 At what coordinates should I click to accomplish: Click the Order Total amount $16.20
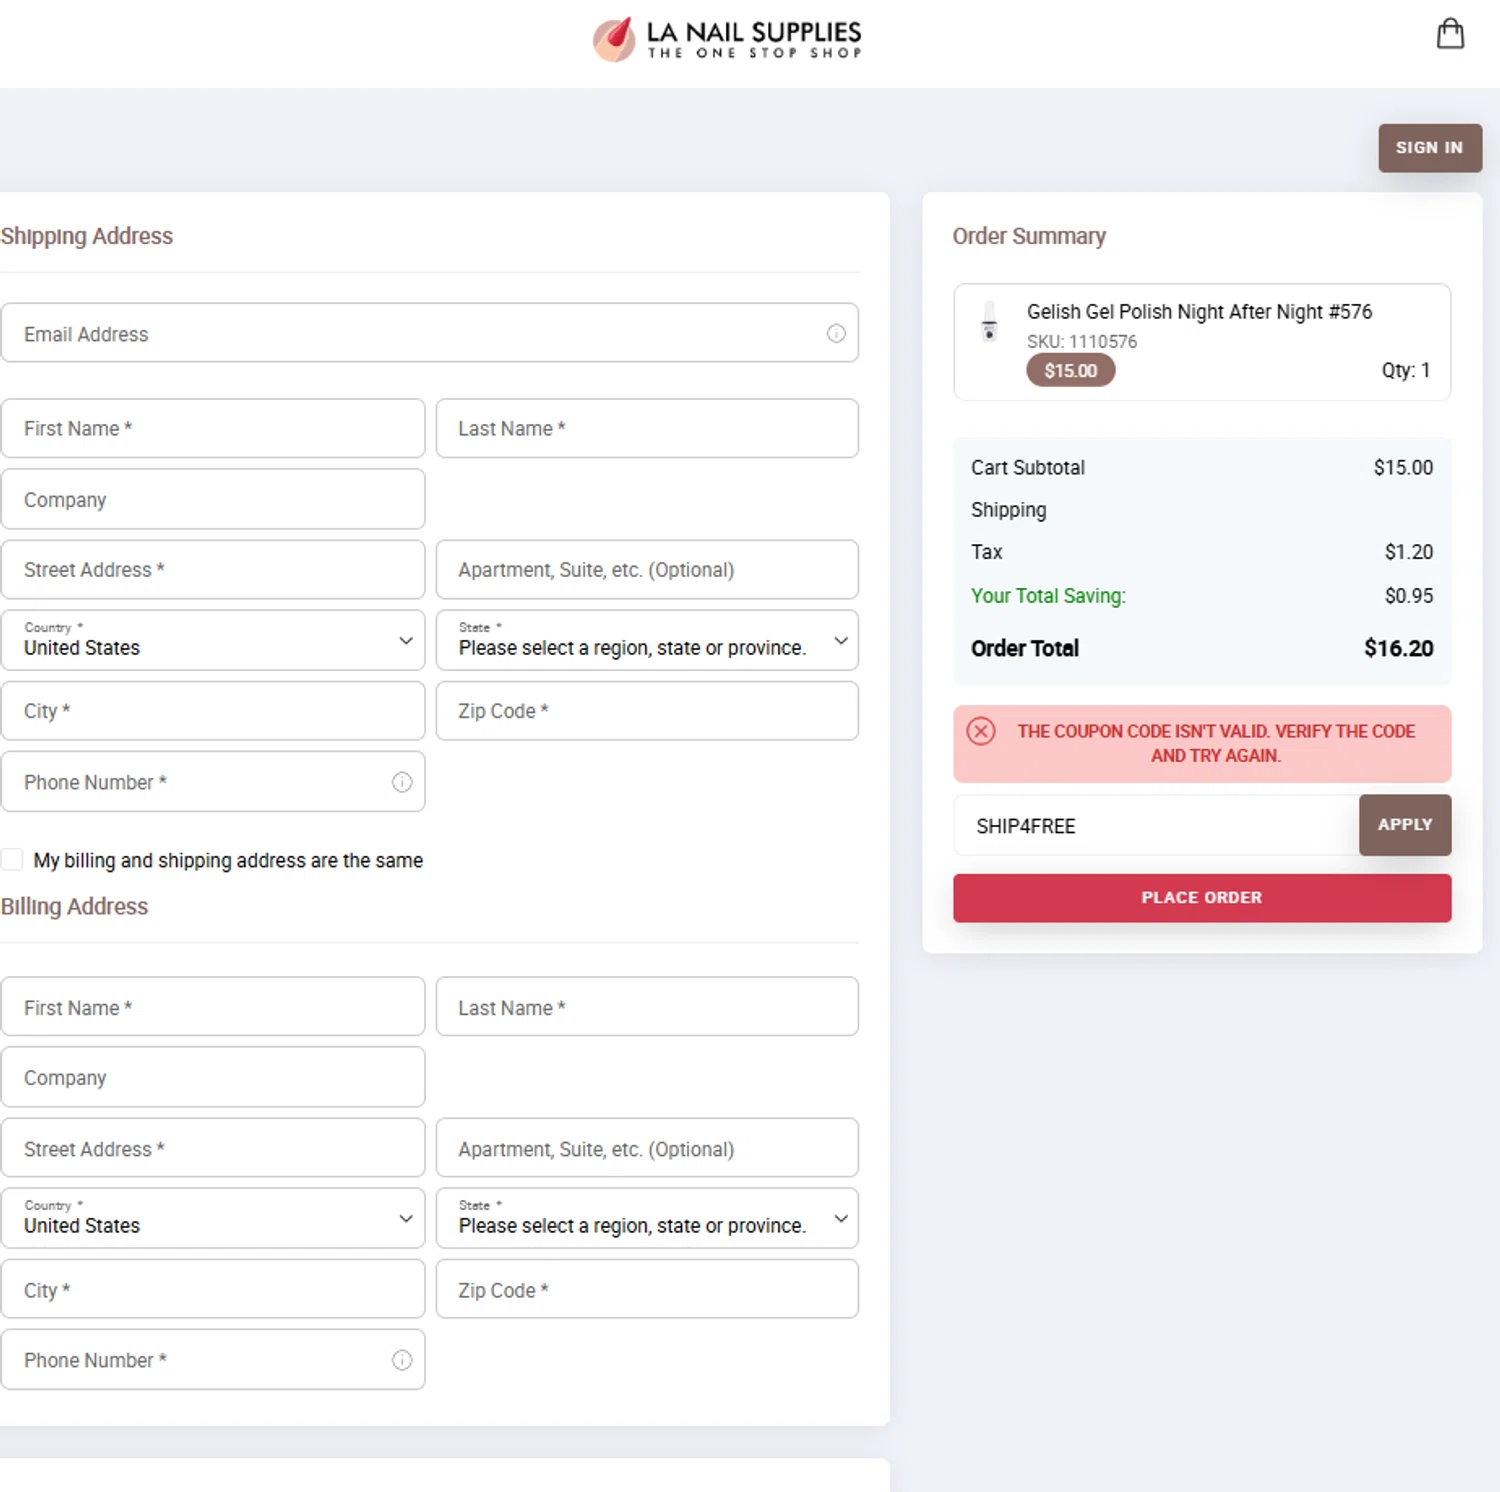pyautogui.click(x=1398, y=648)
